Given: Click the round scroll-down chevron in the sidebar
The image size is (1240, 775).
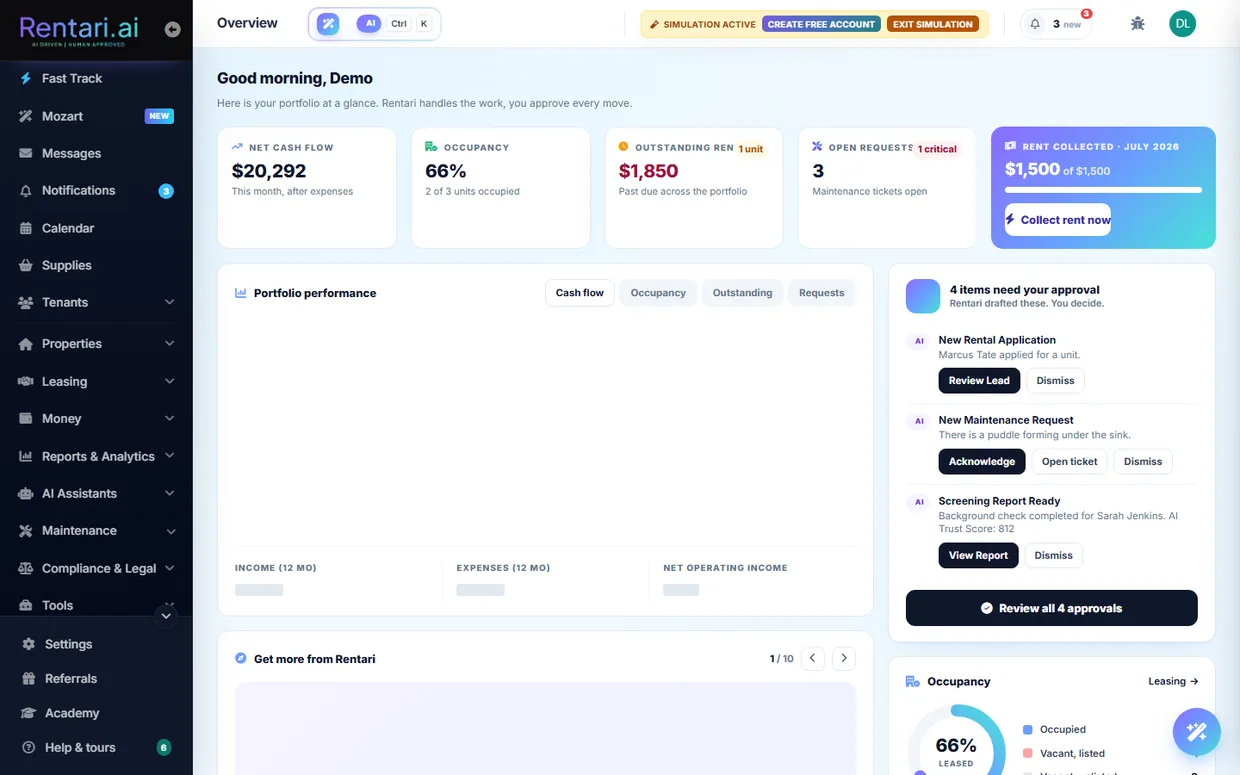Looking at the screenshot, I should click(x=167, y=616).
